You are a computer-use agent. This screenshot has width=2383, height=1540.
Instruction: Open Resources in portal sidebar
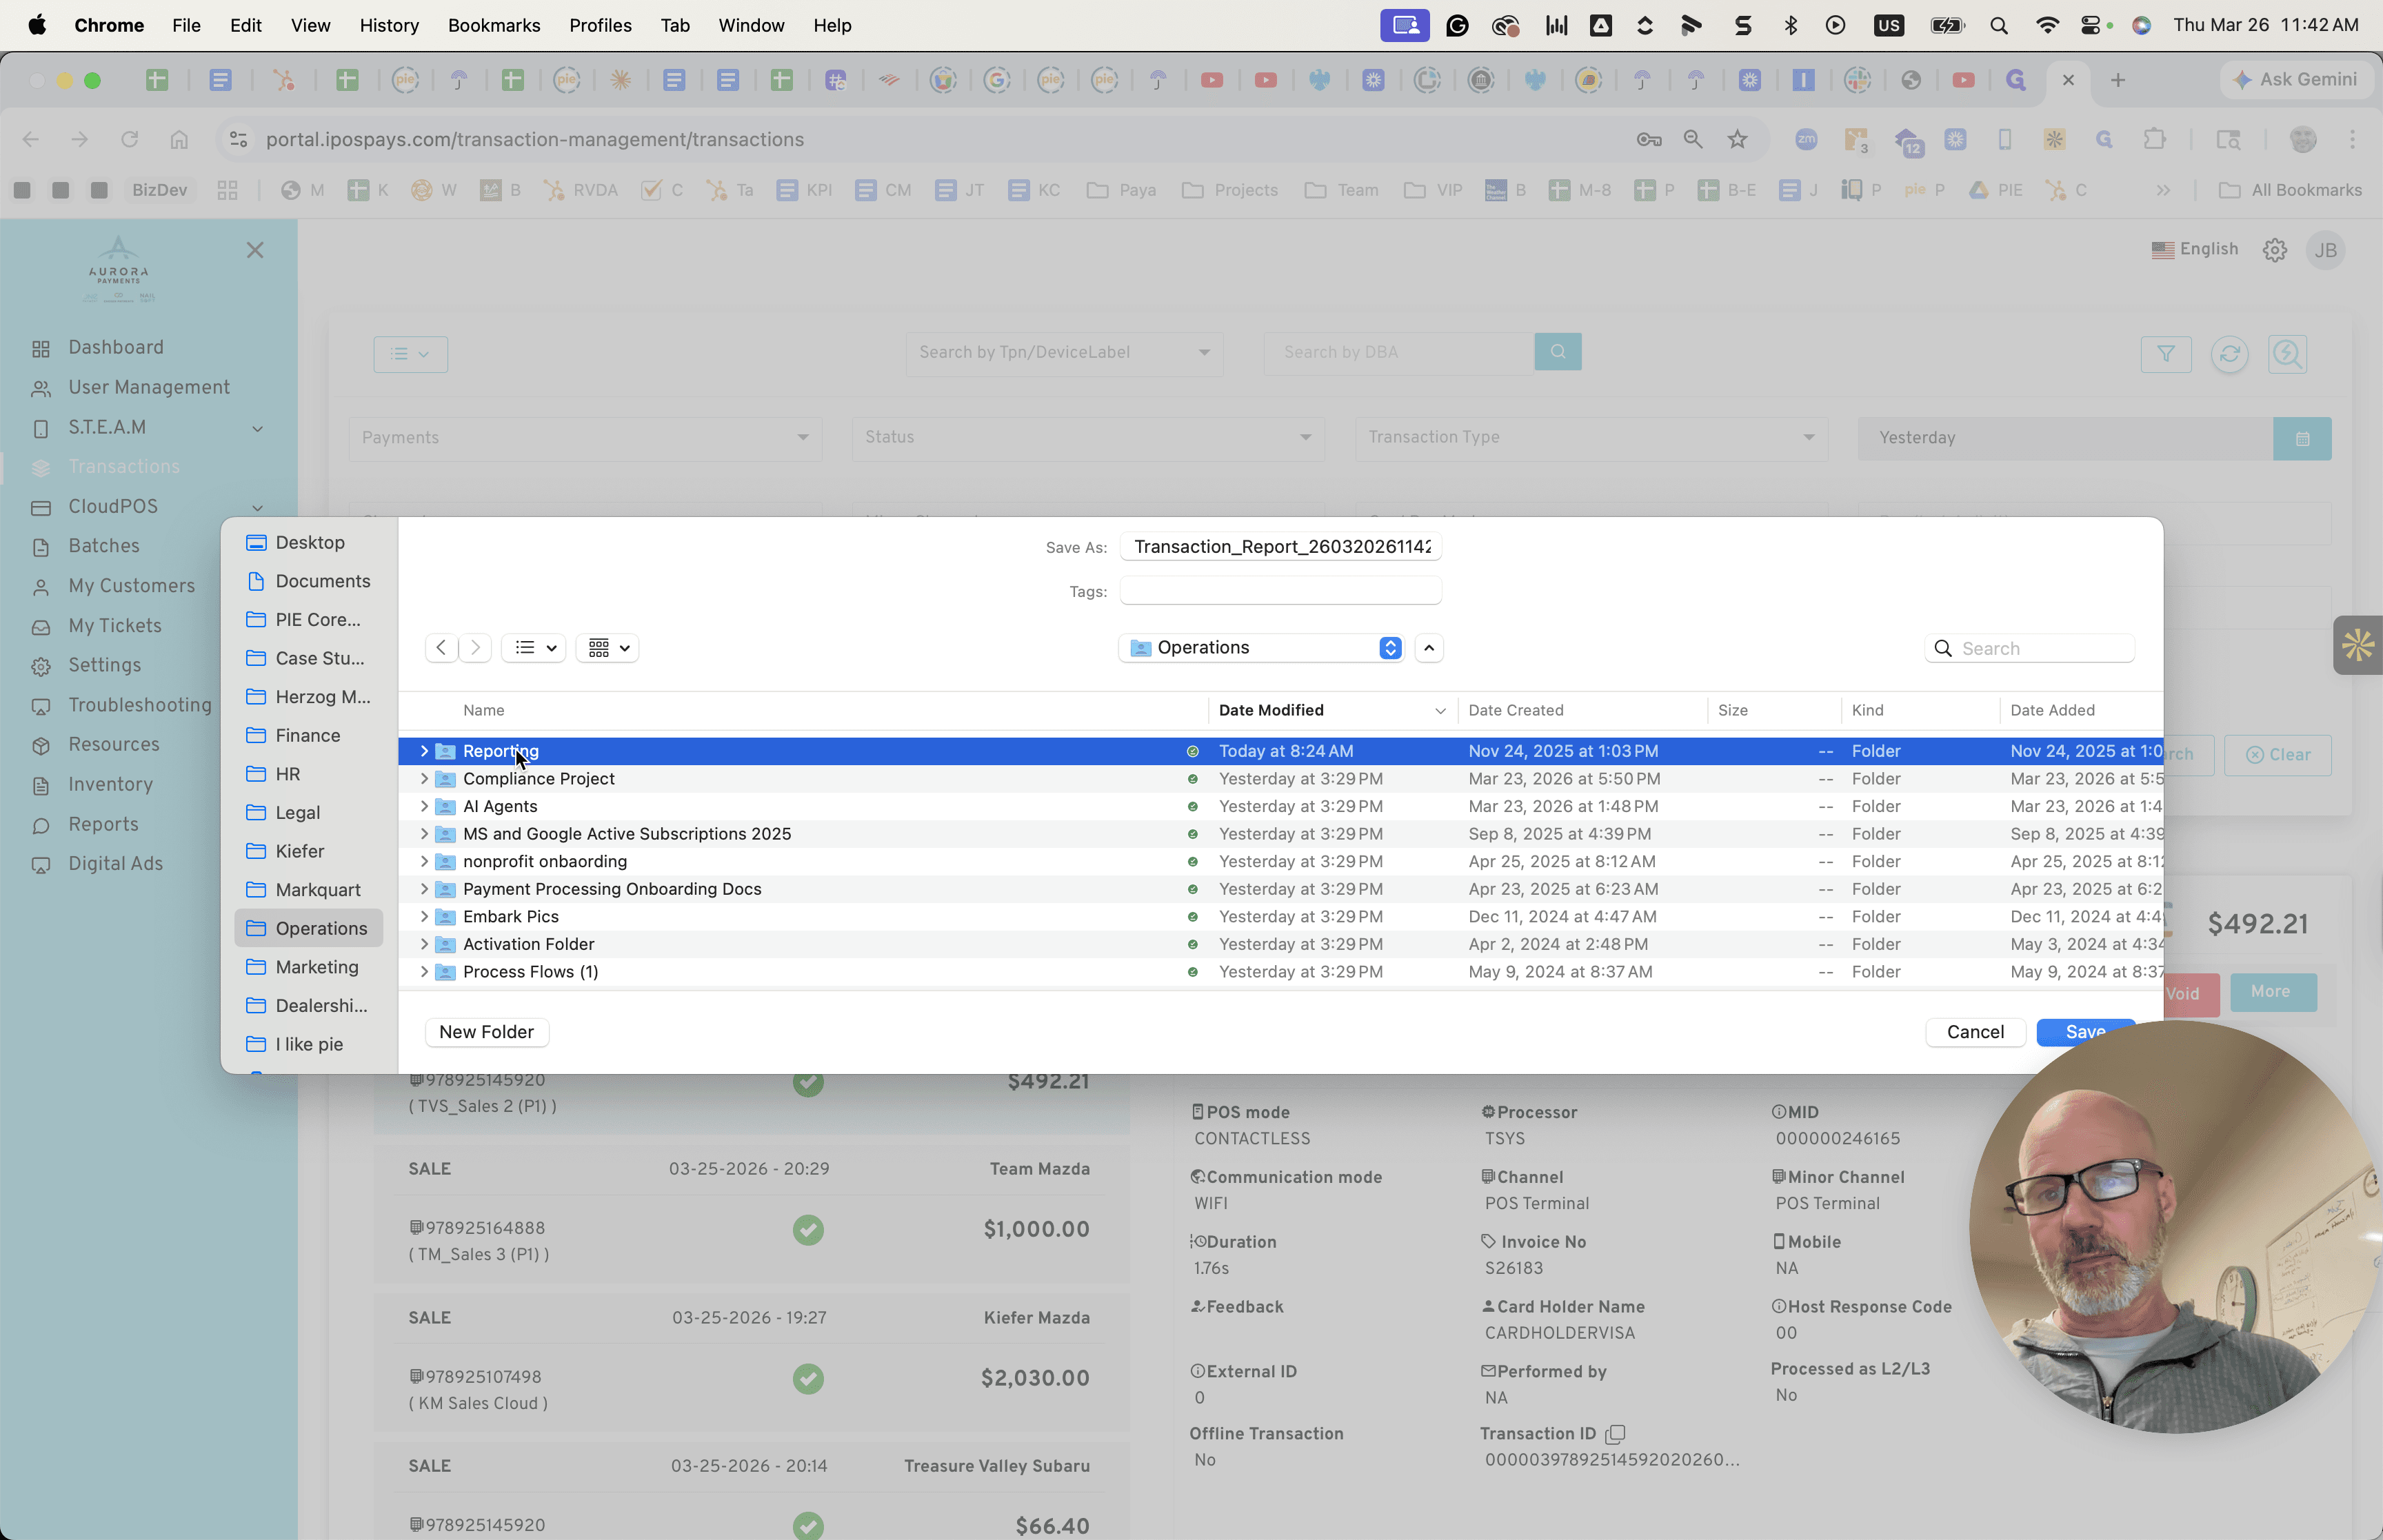[x=113, y=744]
